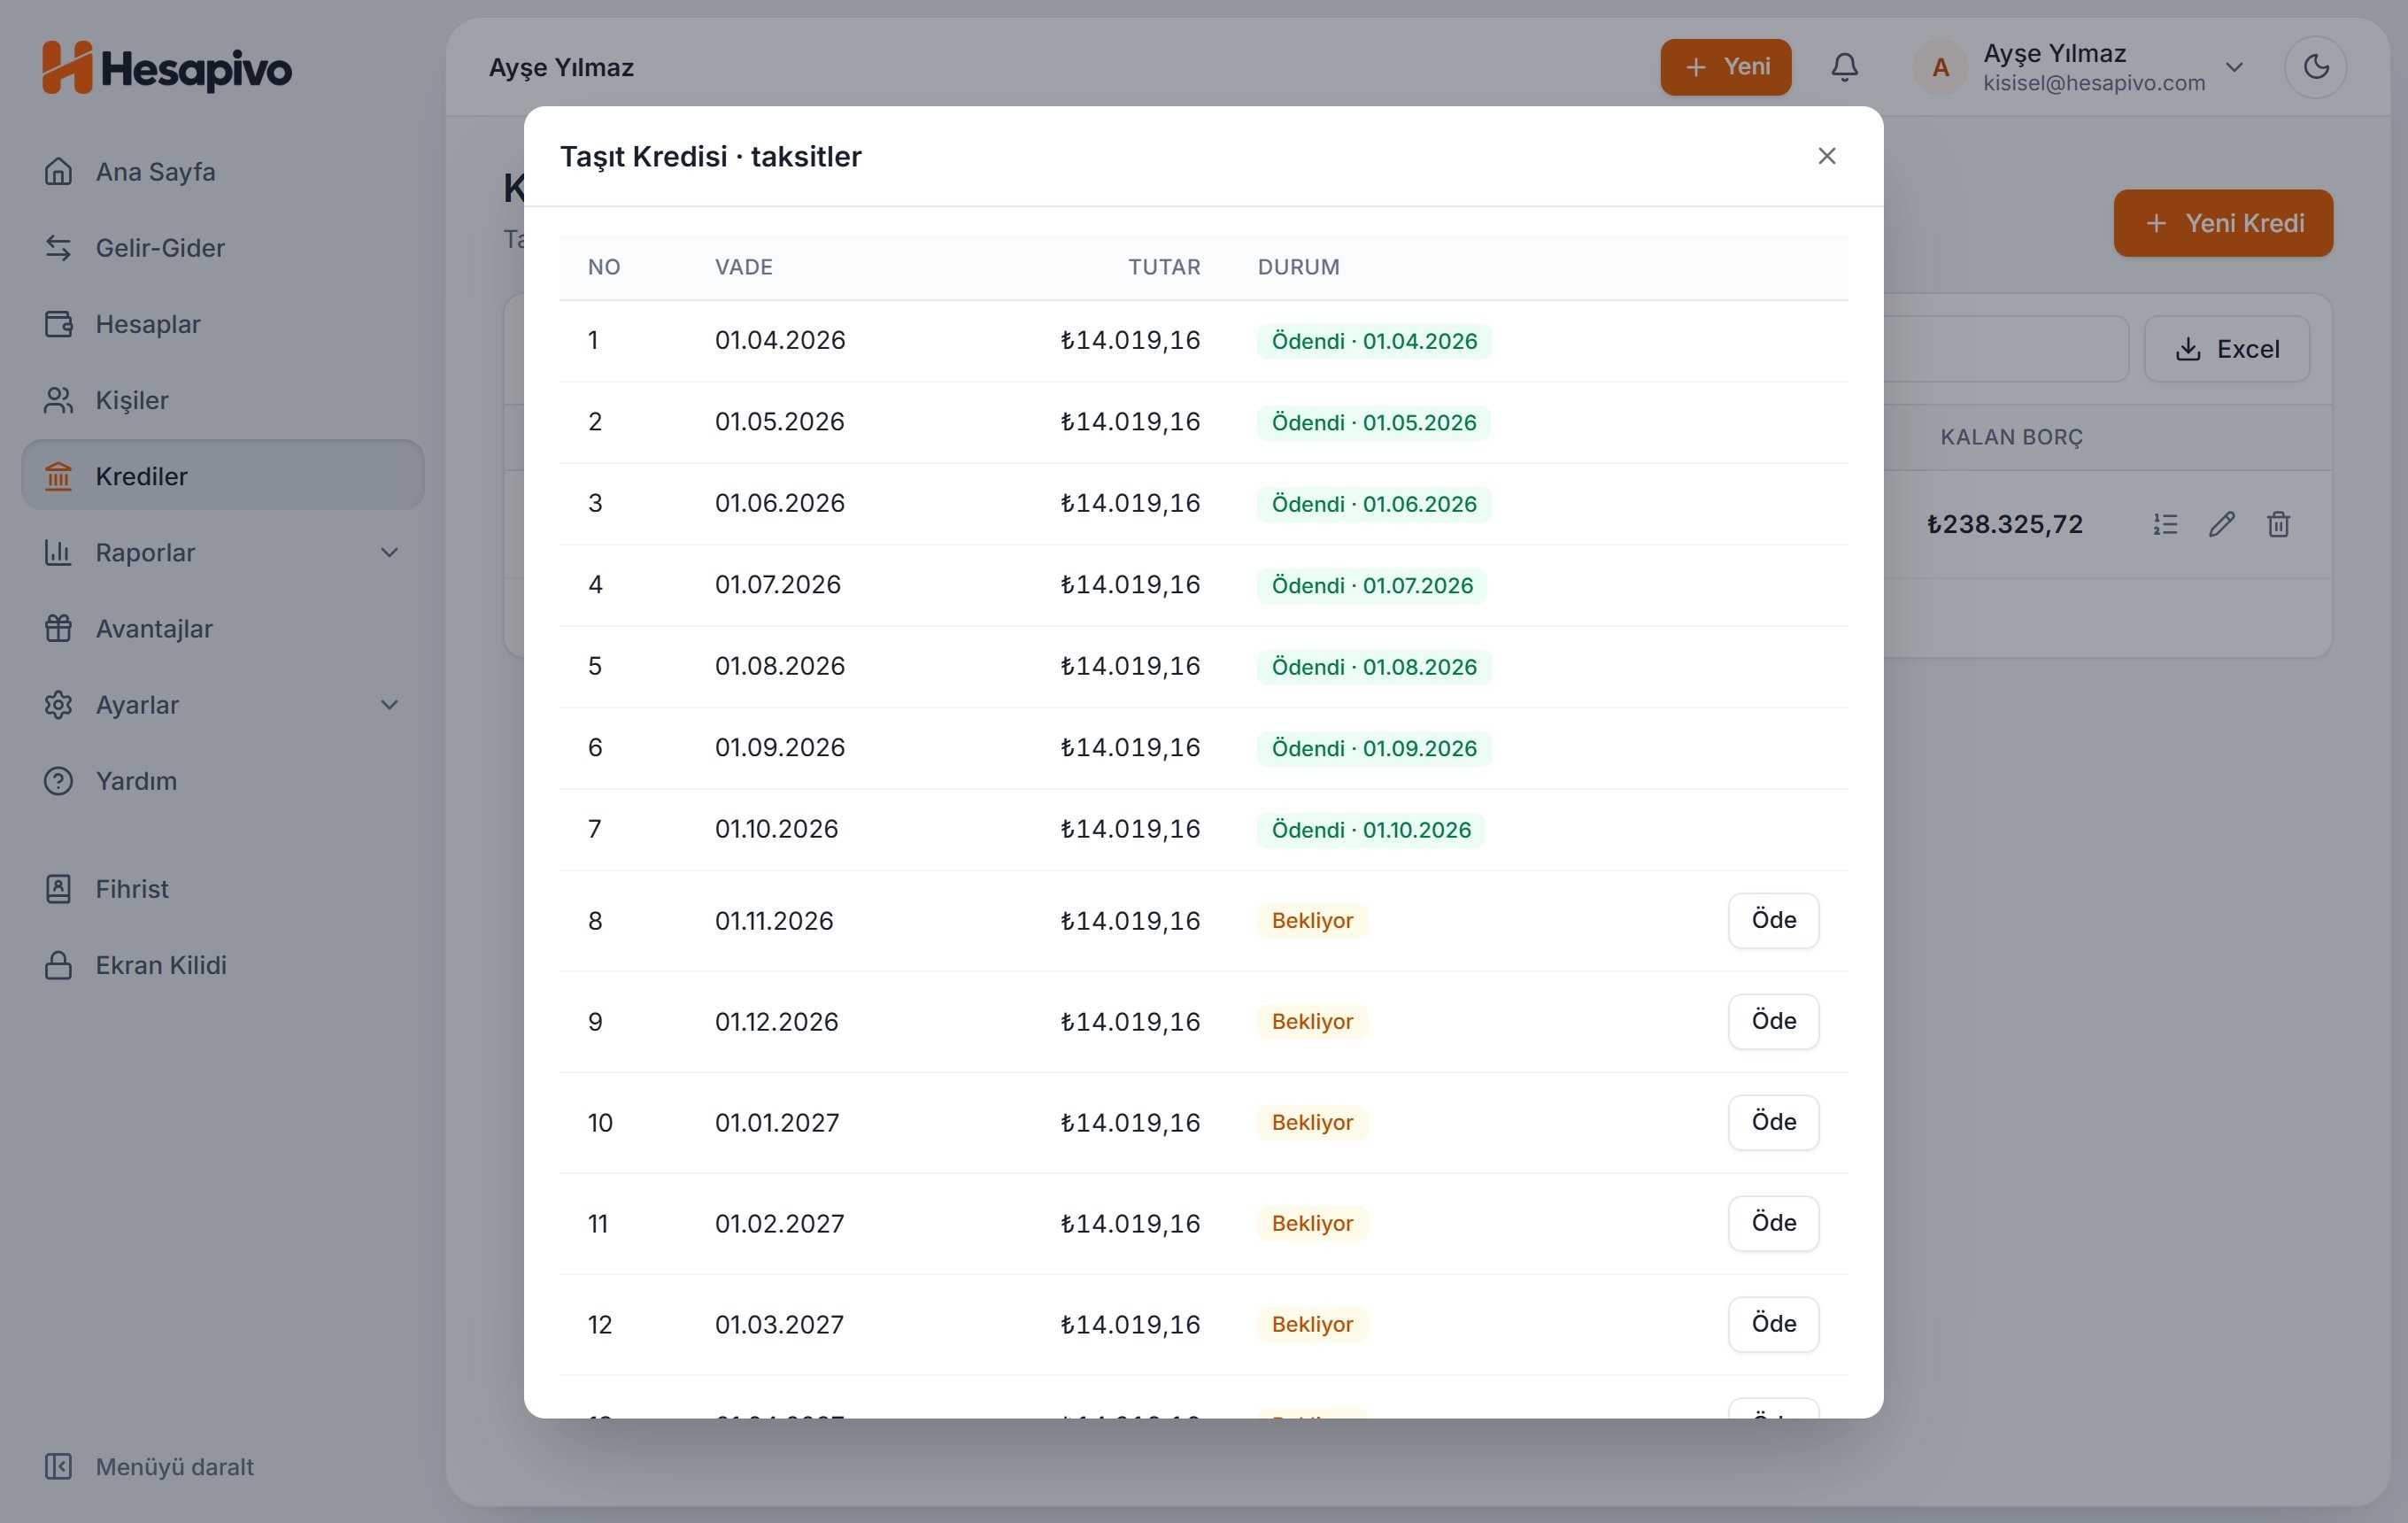Open Kişiler sidebar item

click(x=223, y=400)
